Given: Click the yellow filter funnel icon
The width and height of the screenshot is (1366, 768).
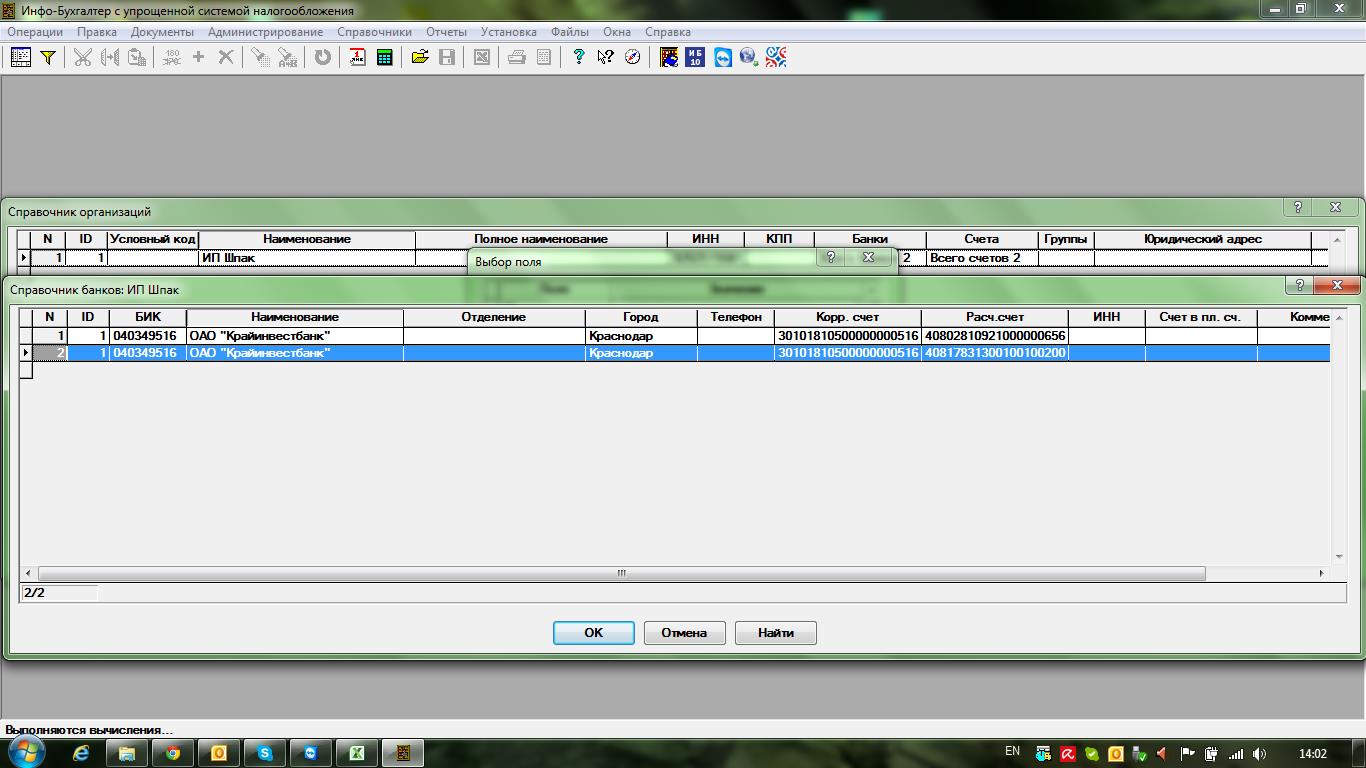Looking at the screenshot, I should [47, 57].
